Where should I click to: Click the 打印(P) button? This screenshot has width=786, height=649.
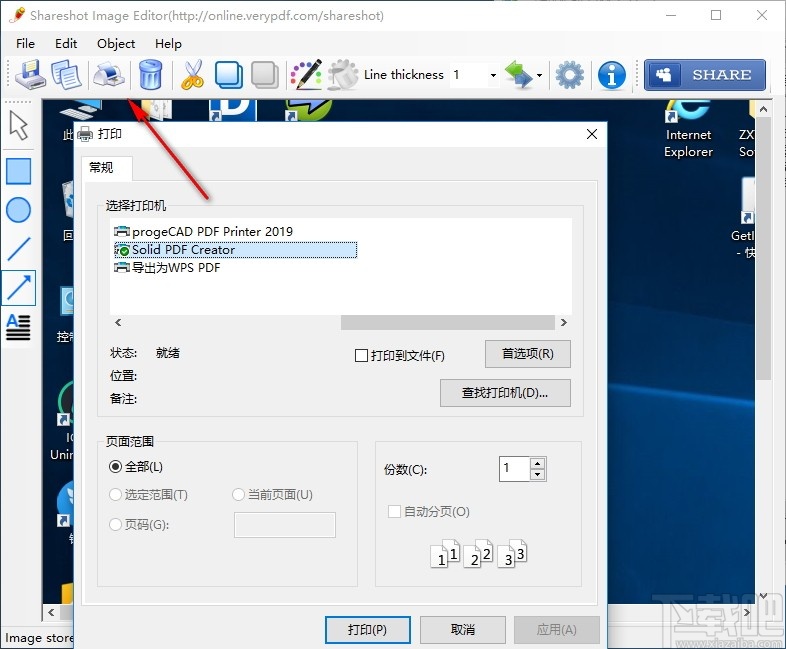368,629
